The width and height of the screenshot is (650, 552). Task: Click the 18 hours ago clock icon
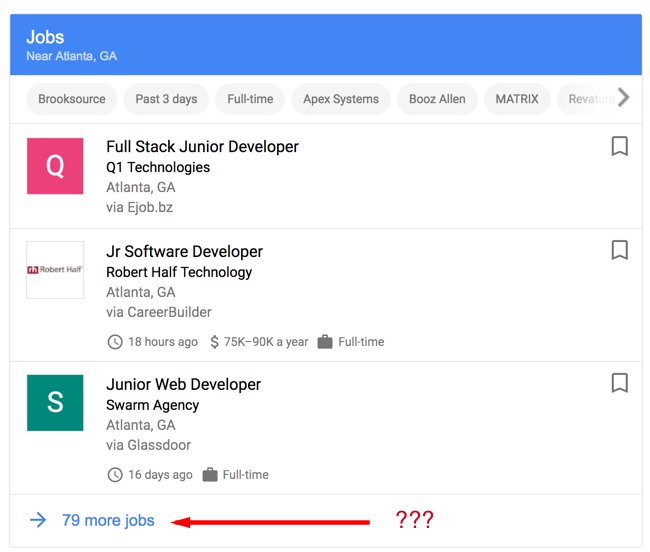115,342
